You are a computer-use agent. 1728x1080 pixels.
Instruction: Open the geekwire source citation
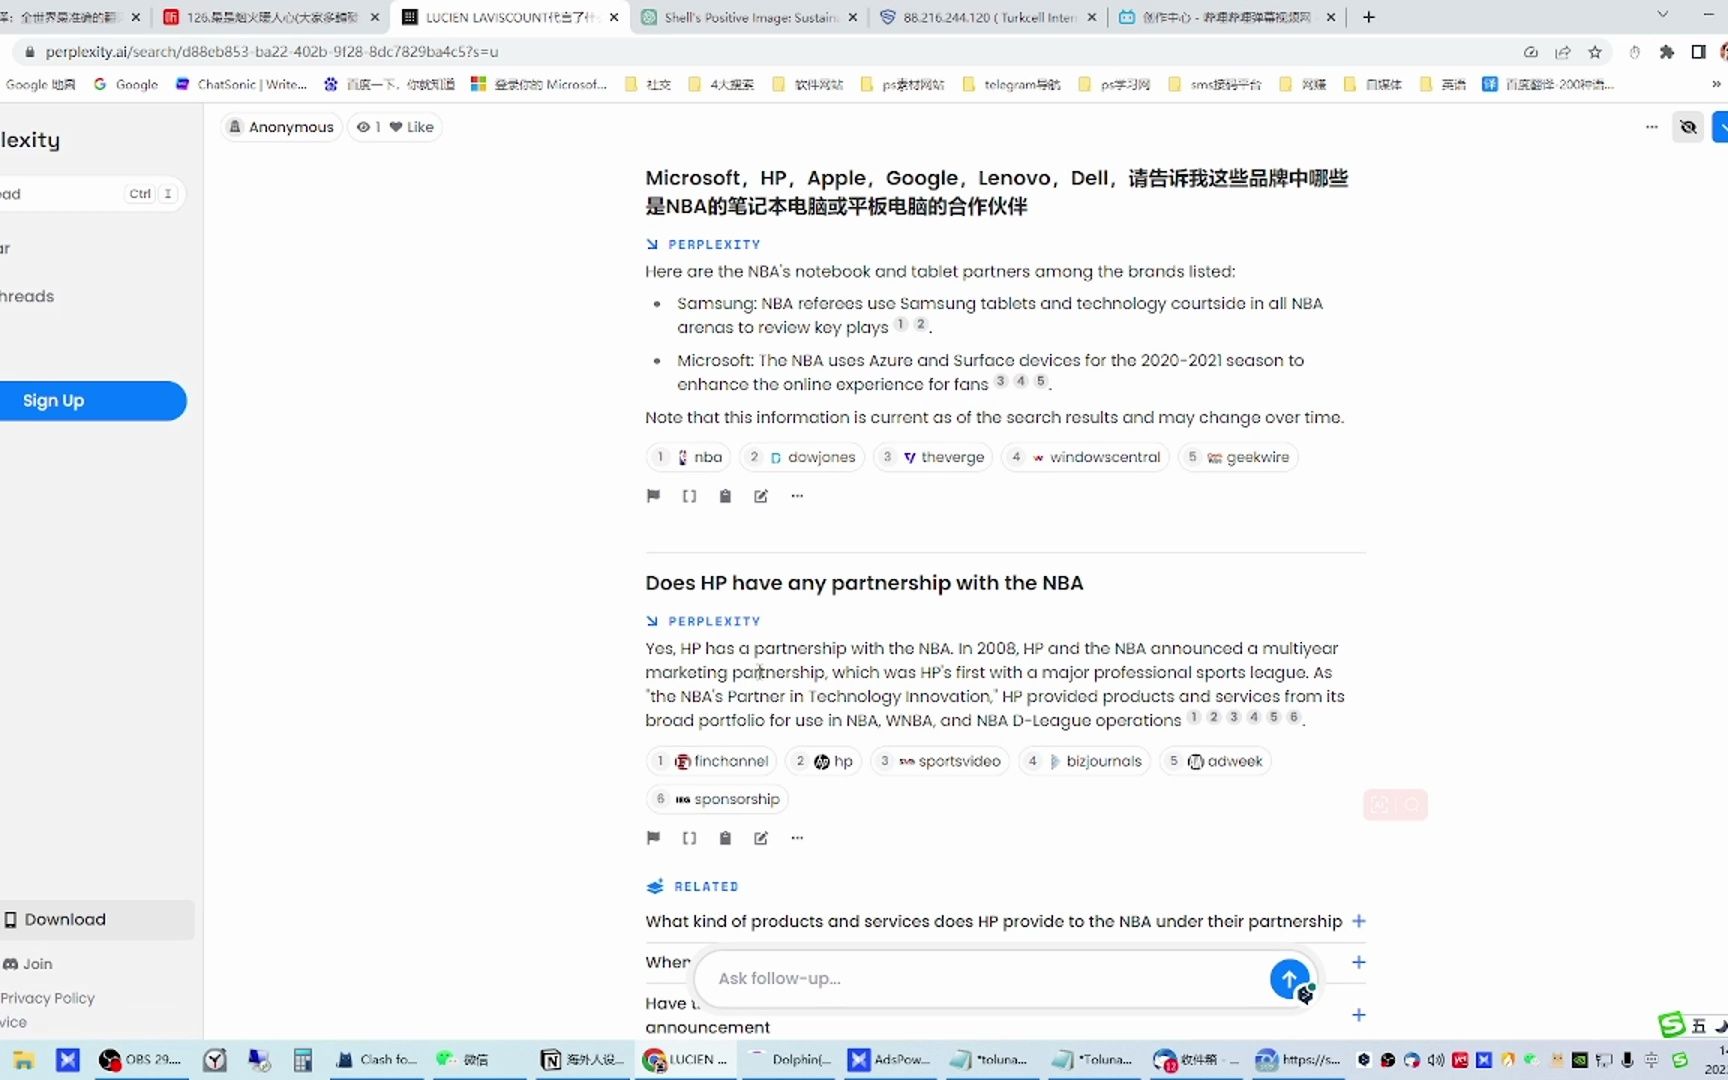(x=1238, y=457)
